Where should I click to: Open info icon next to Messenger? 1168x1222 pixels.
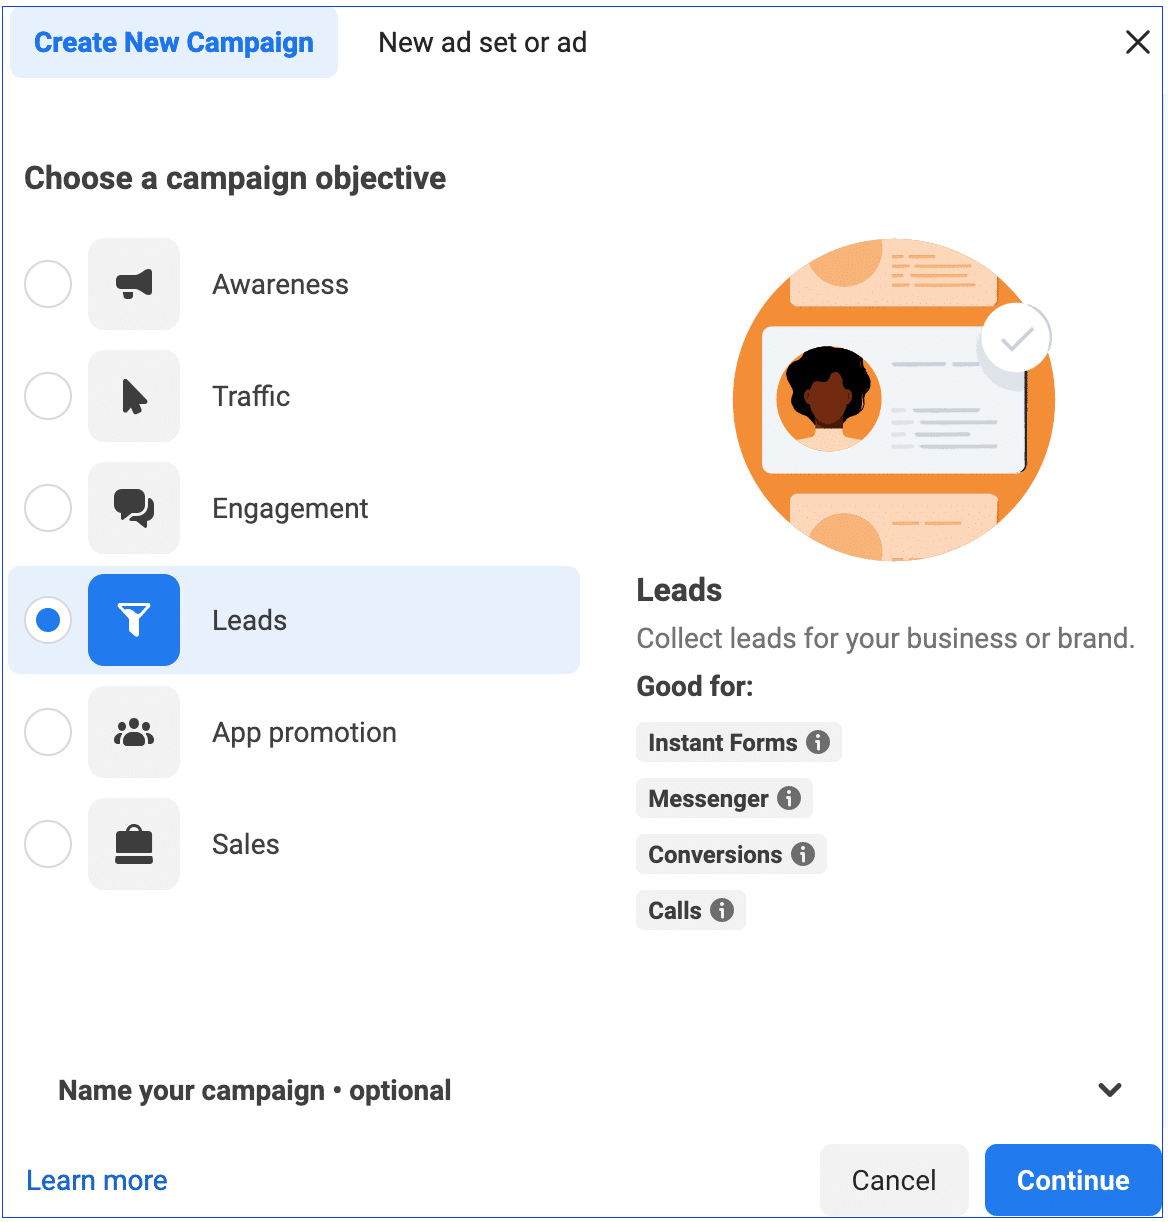(789, 798)
